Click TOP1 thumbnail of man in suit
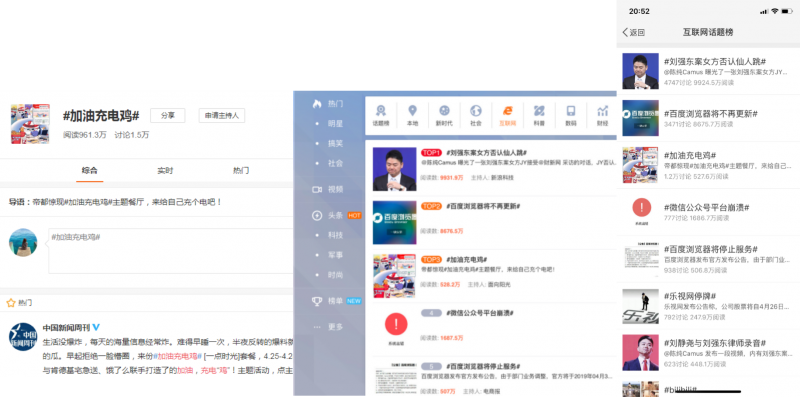 pos(394,169)
